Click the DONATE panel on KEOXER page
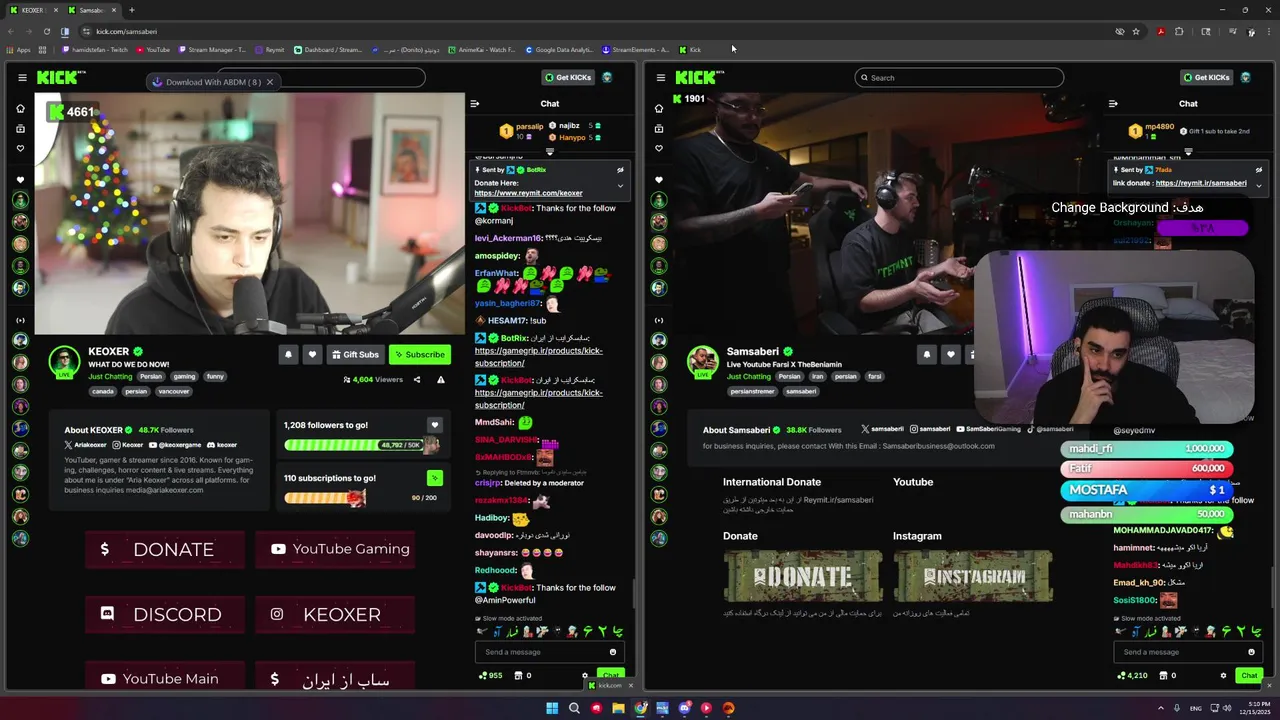Screen dimensions: 1280x720 coord(165,549)
